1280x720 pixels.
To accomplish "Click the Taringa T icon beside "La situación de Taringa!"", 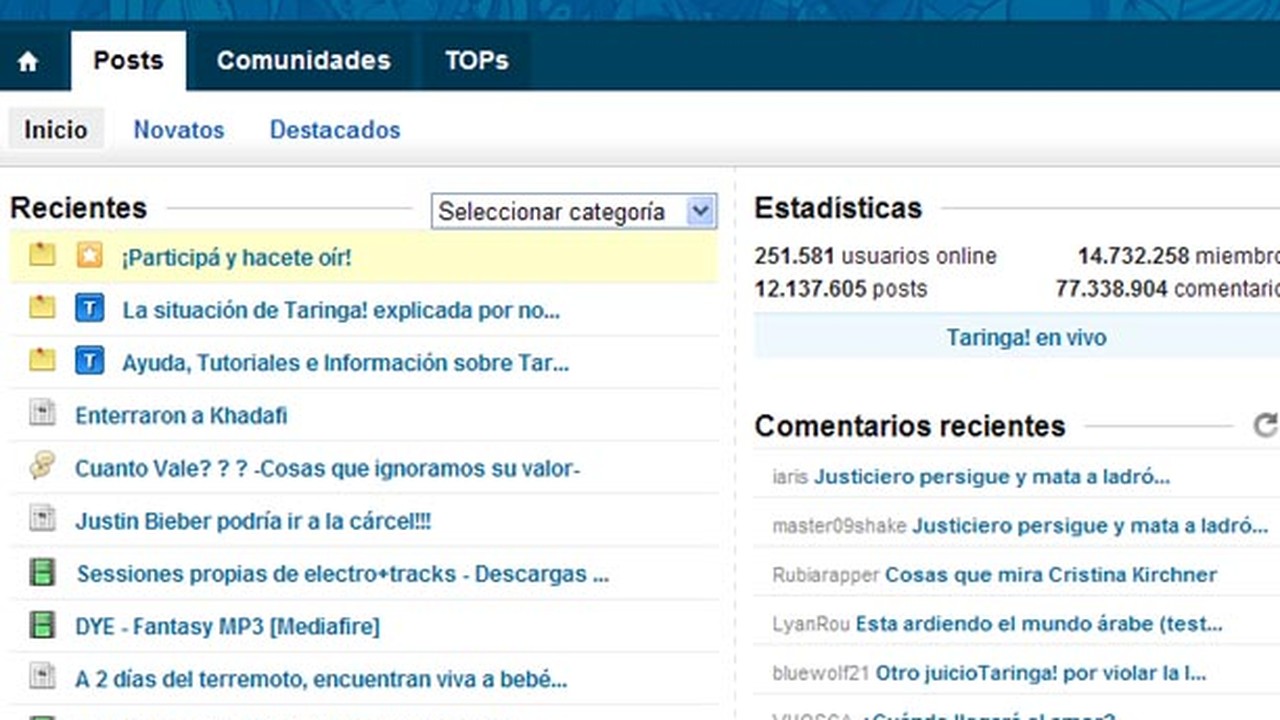I will (90, 309).
